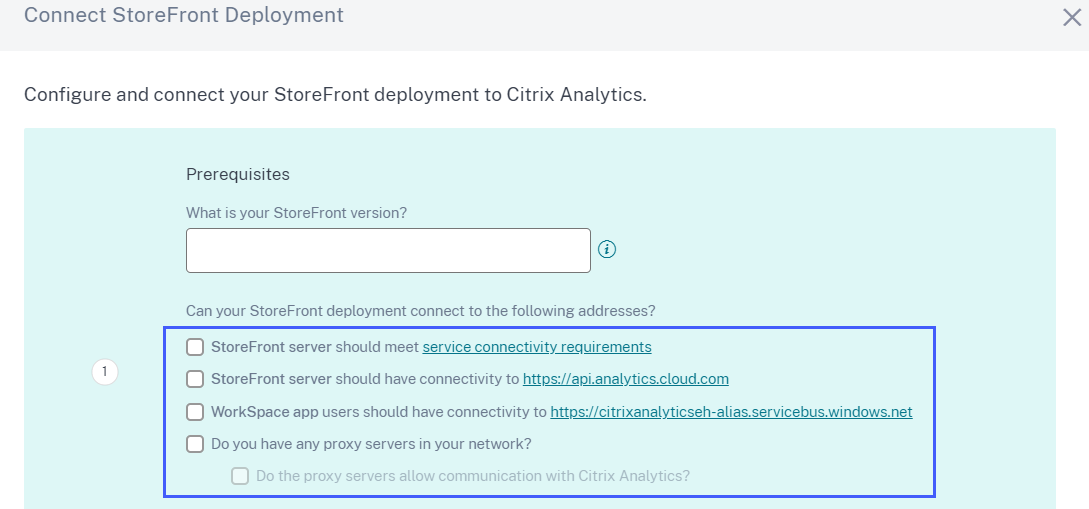Click the step 1 circle indicator
Image resolution: width=1089 pixels, height=509 pixels.
point(105,373)
